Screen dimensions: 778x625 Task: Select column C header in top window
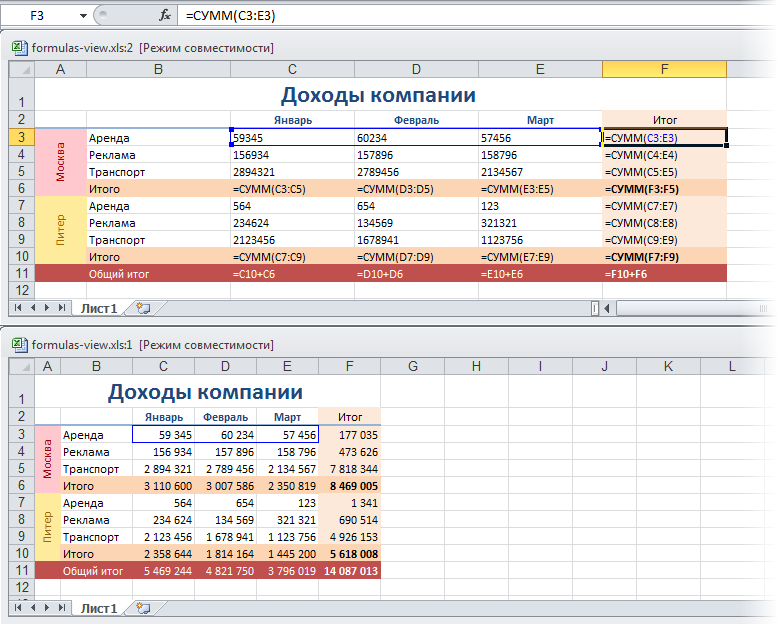click(292, 69)
